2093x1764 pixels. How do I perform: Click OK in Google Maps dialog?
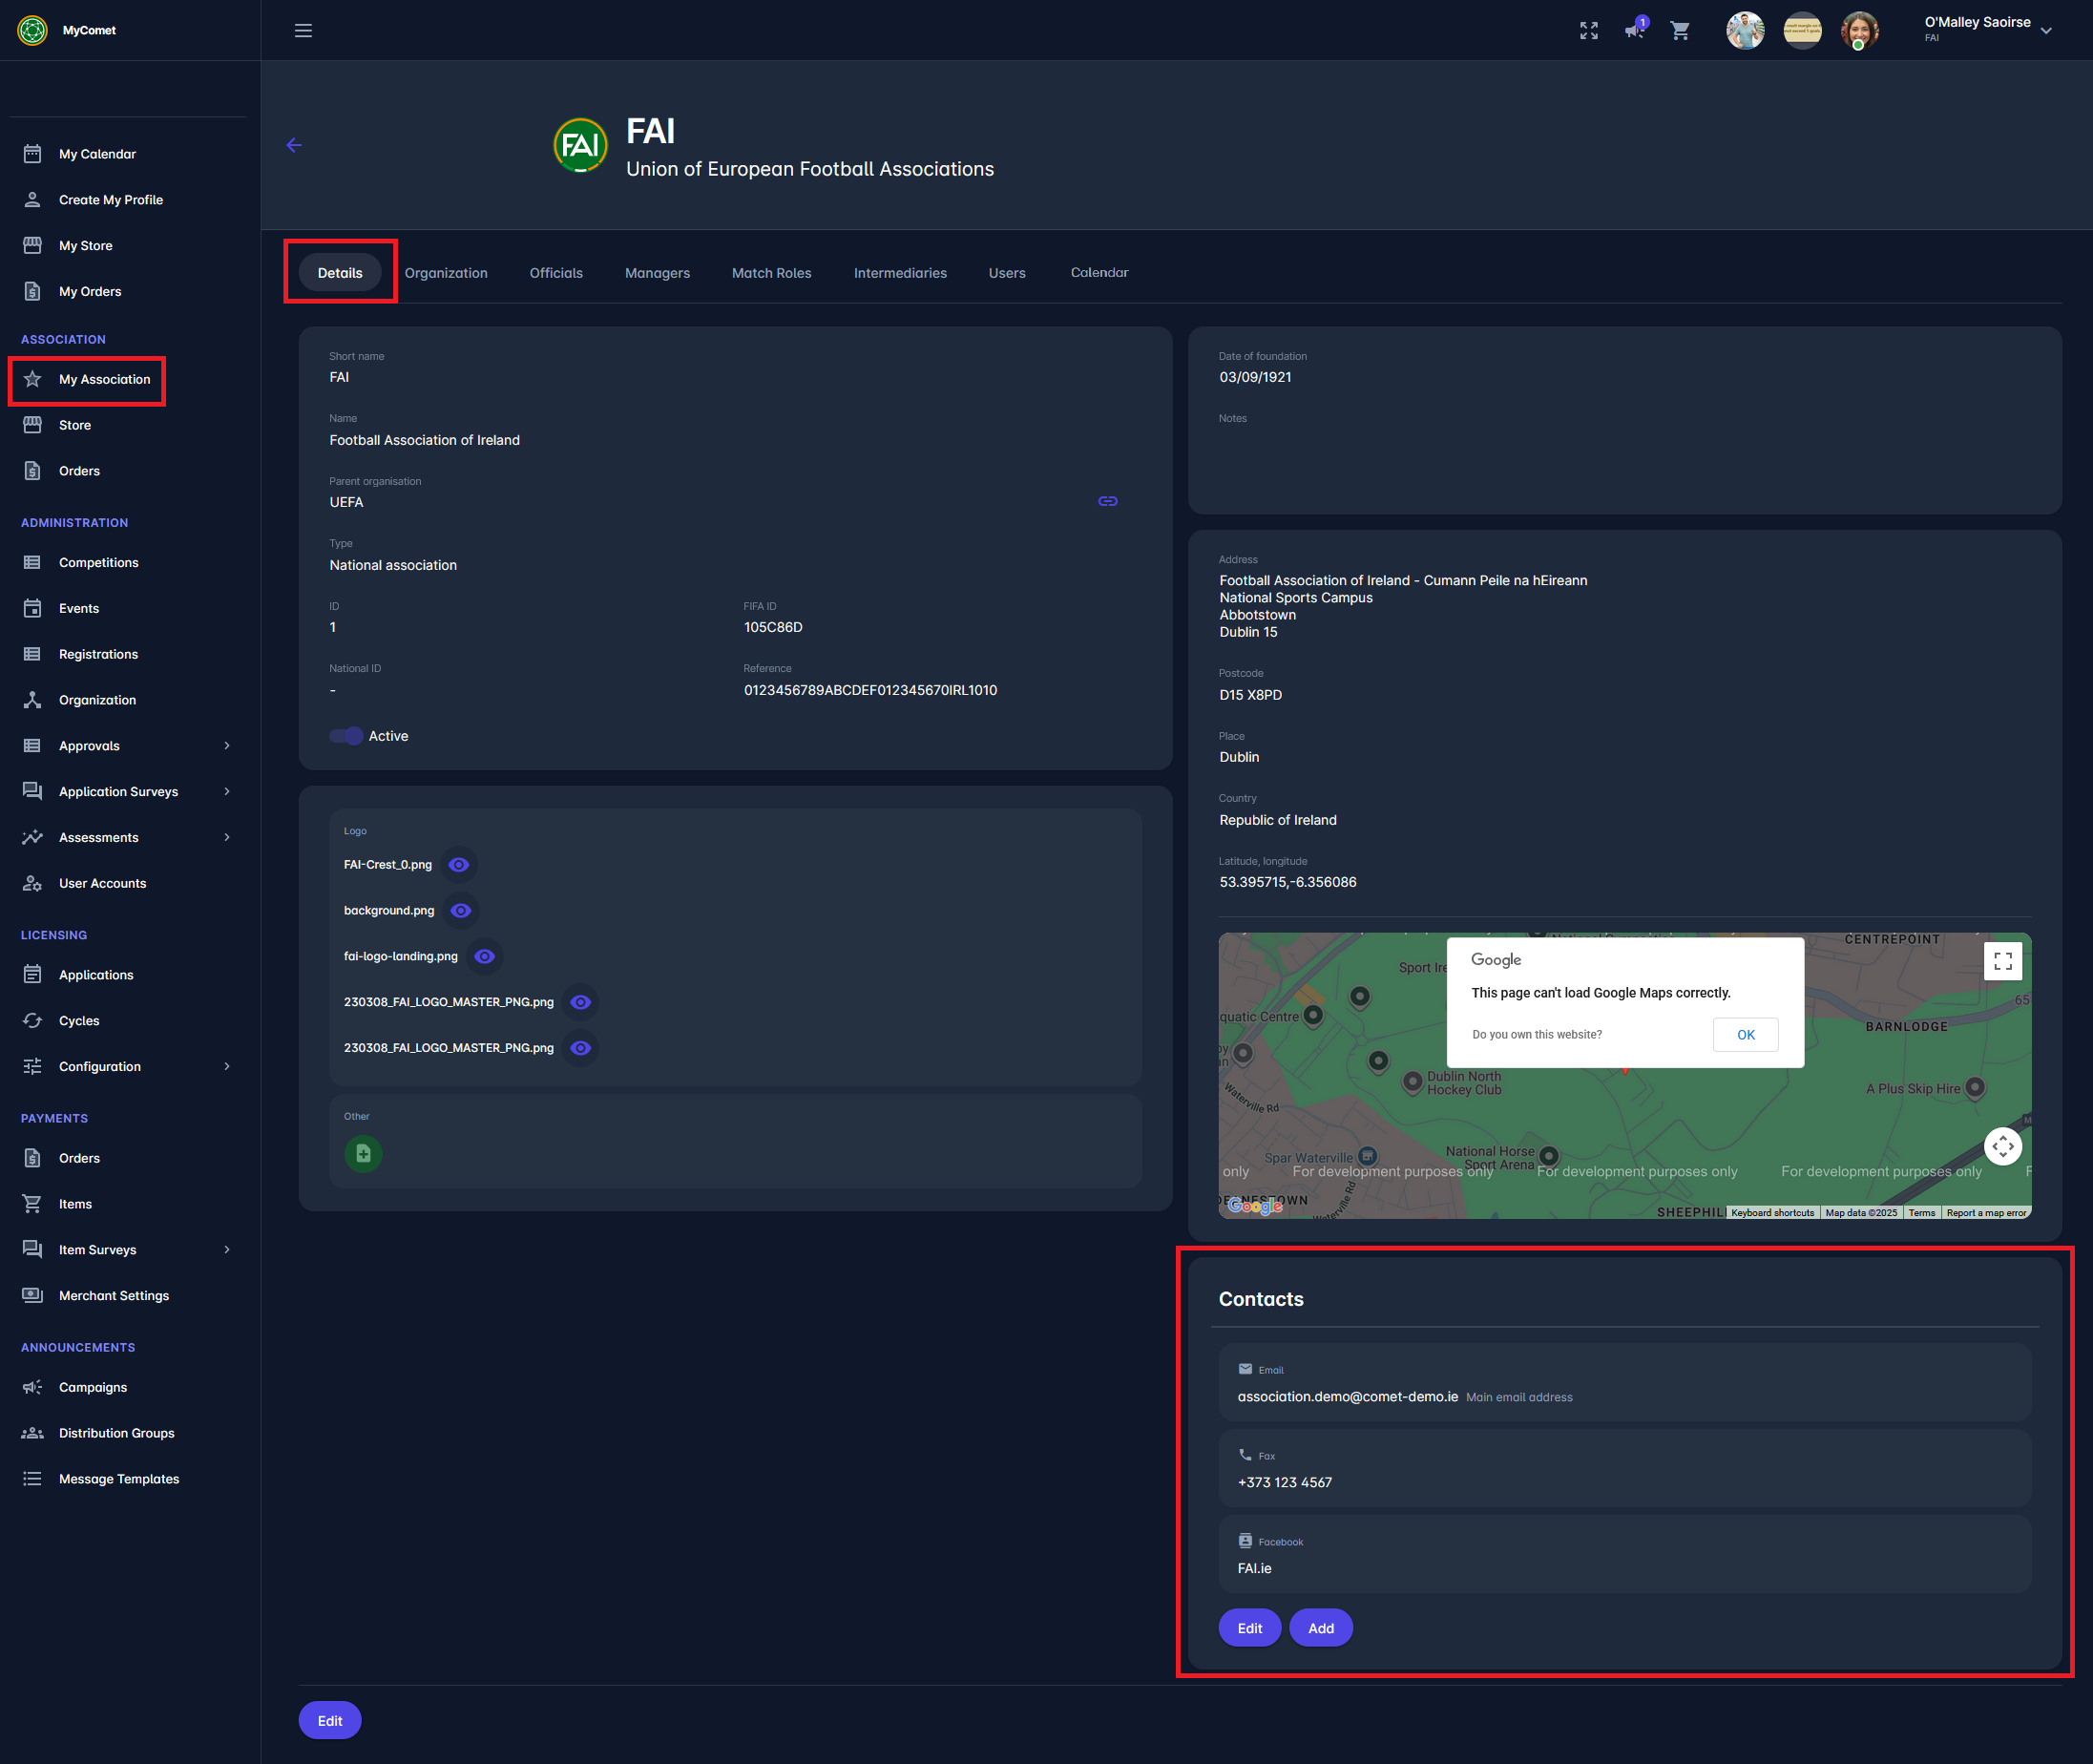pos(1745,1034)
